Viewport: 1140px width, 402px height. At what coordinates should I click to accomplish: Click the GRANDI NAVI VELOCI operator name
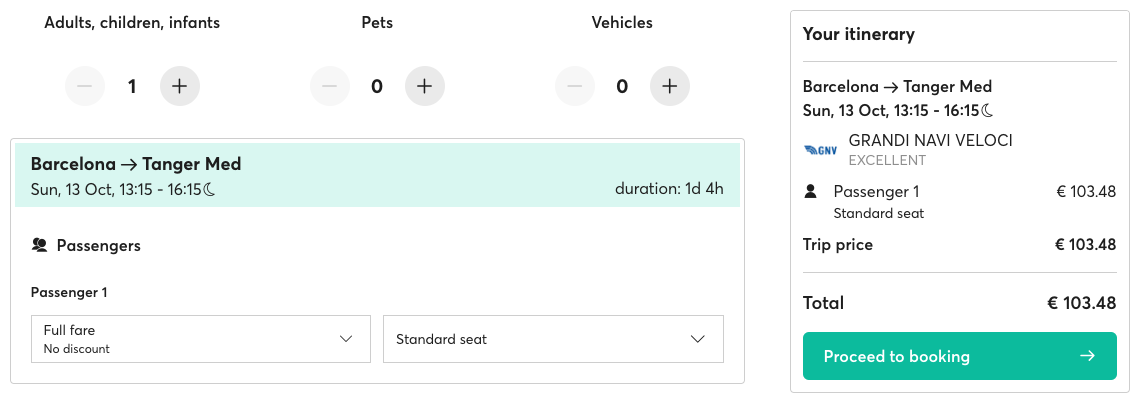931,140
